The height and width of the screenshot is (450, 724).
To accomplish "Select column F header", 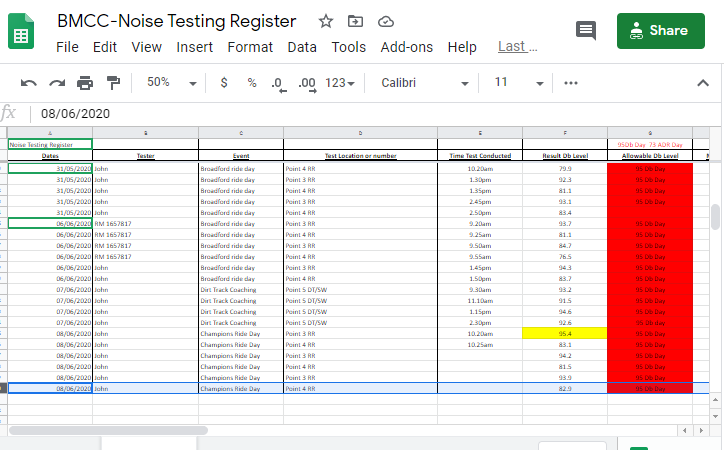I will point(565,133).
